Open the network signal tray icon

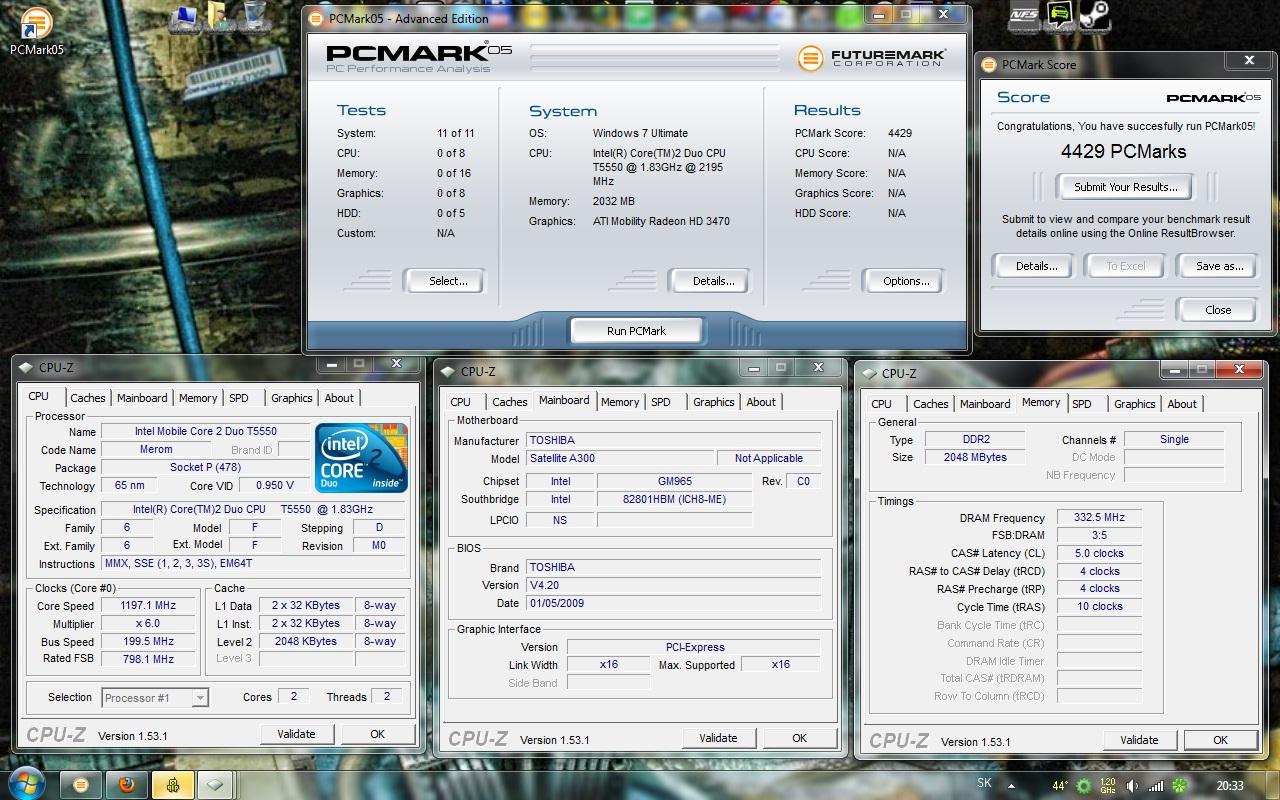[1156, 786]
